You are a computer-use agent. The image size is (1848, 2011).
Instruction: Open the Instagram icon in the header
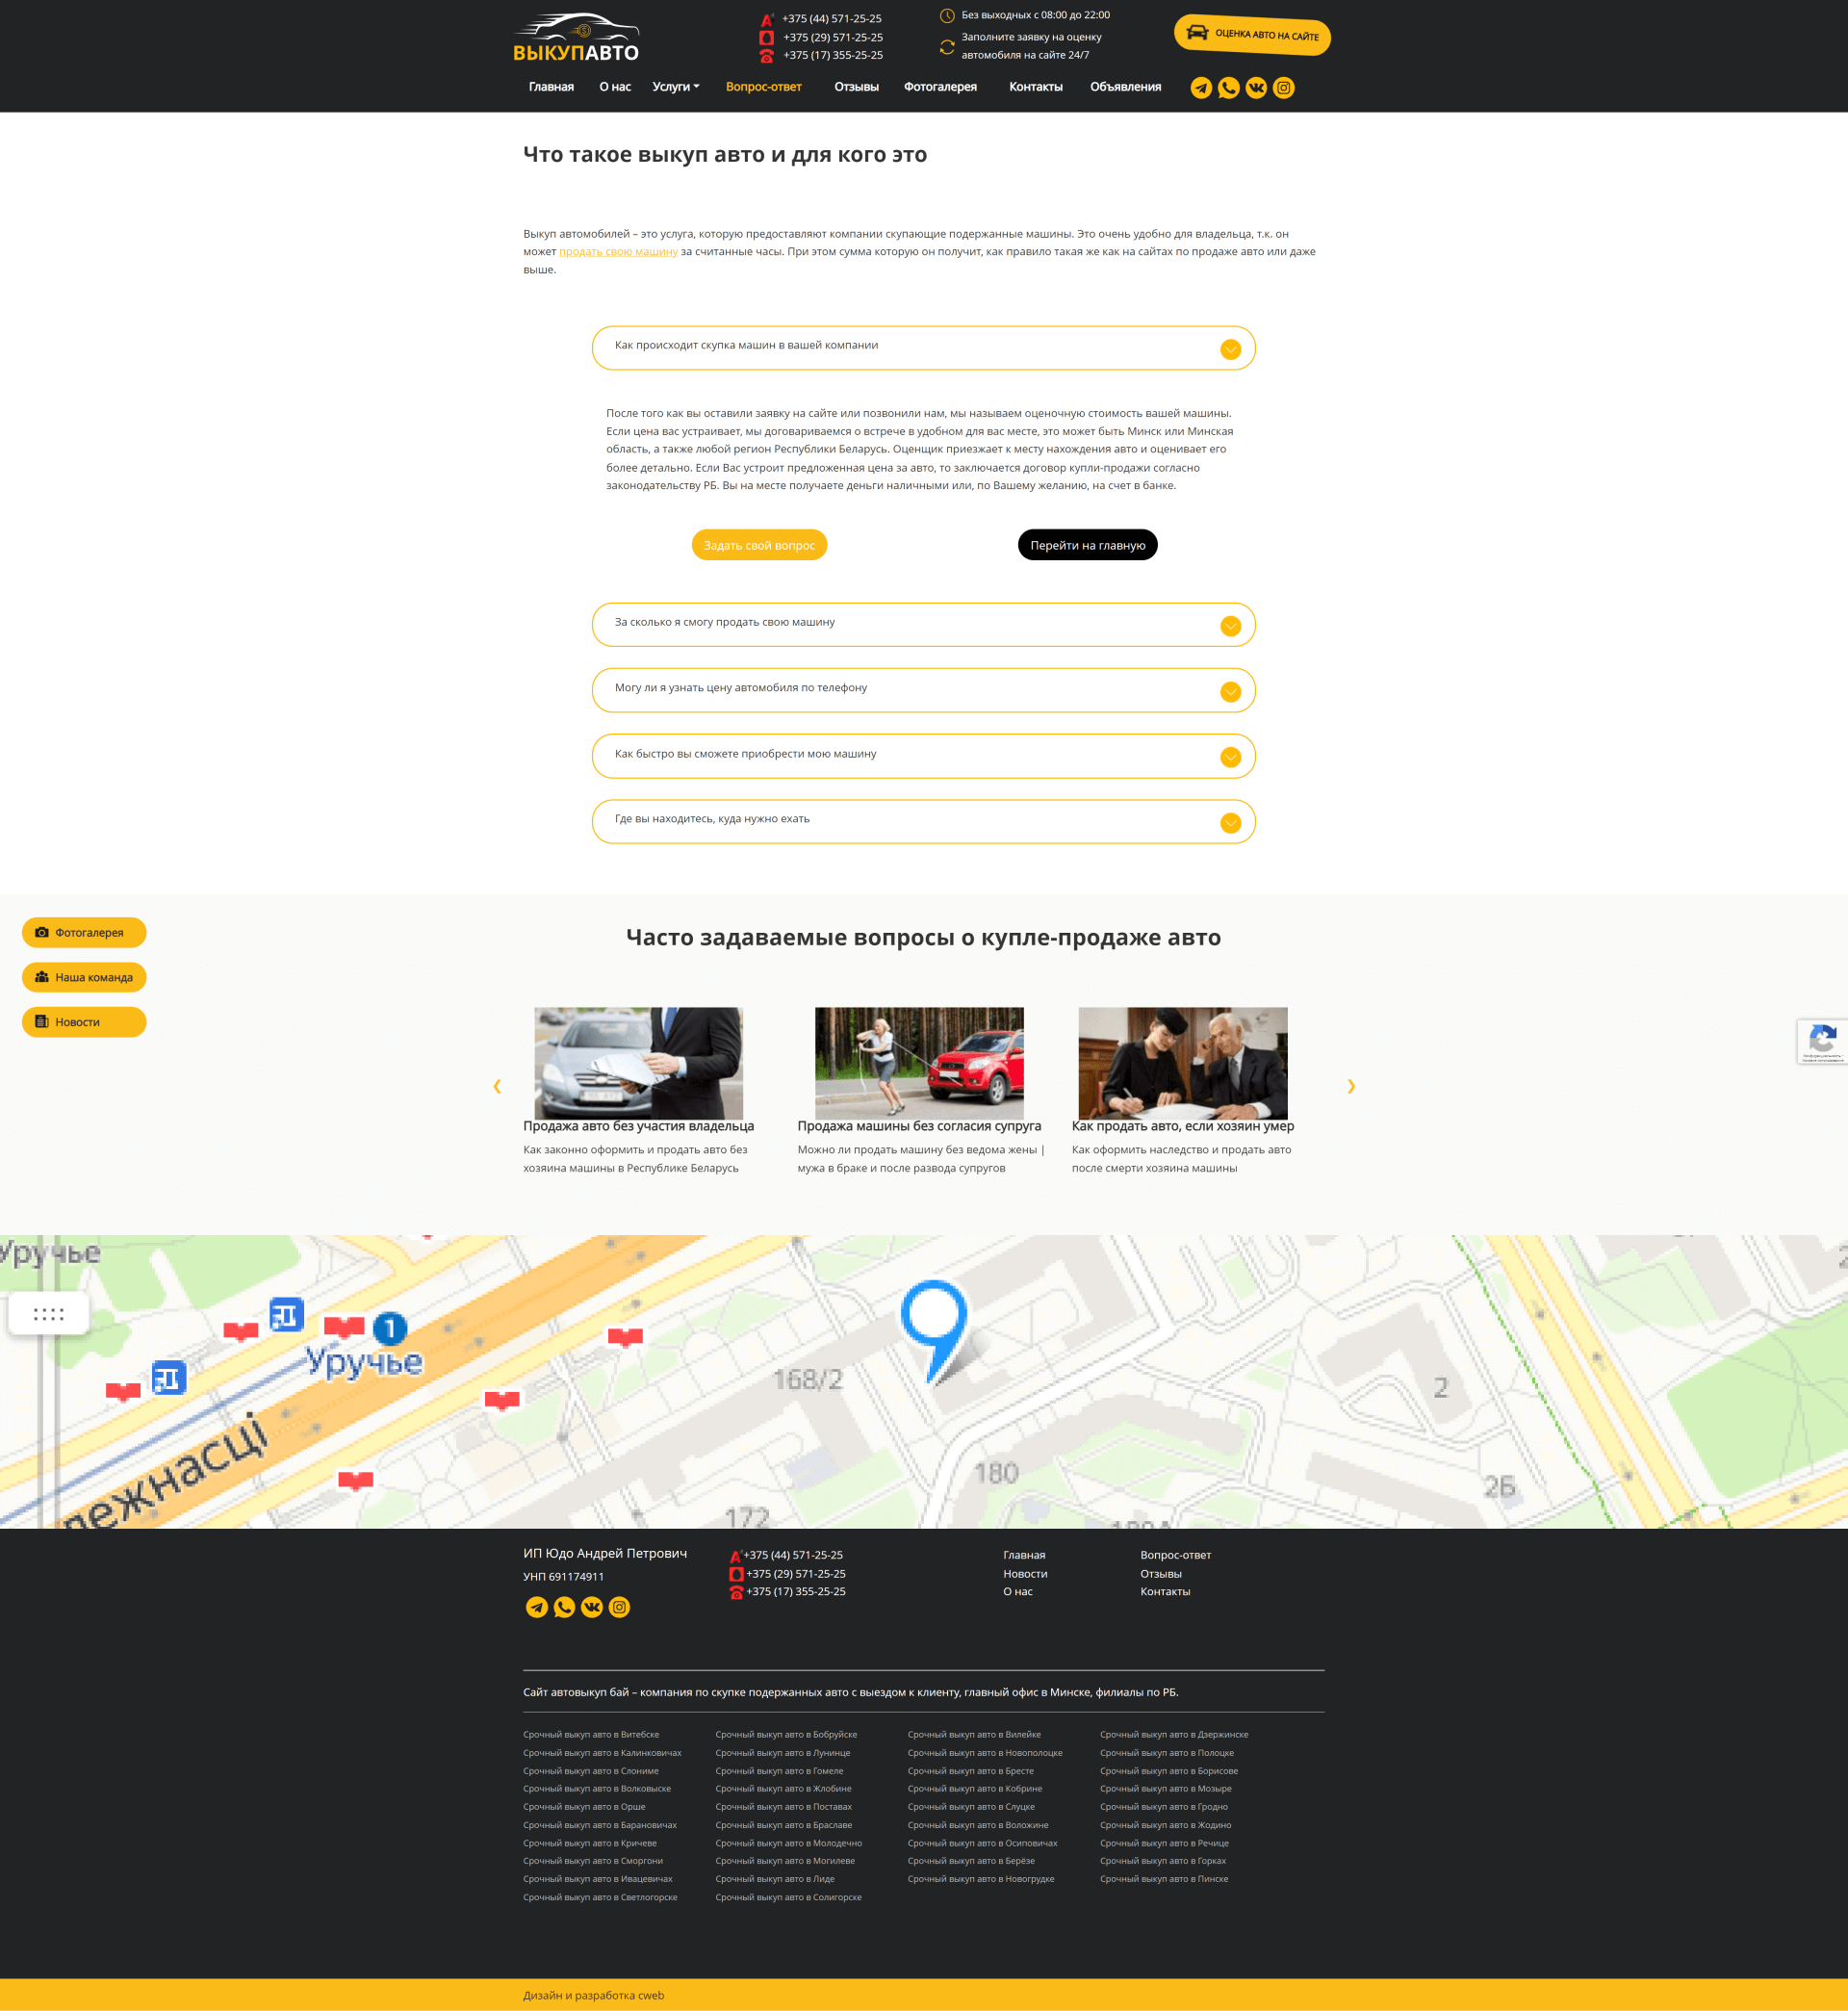(x=1284, y=88)
